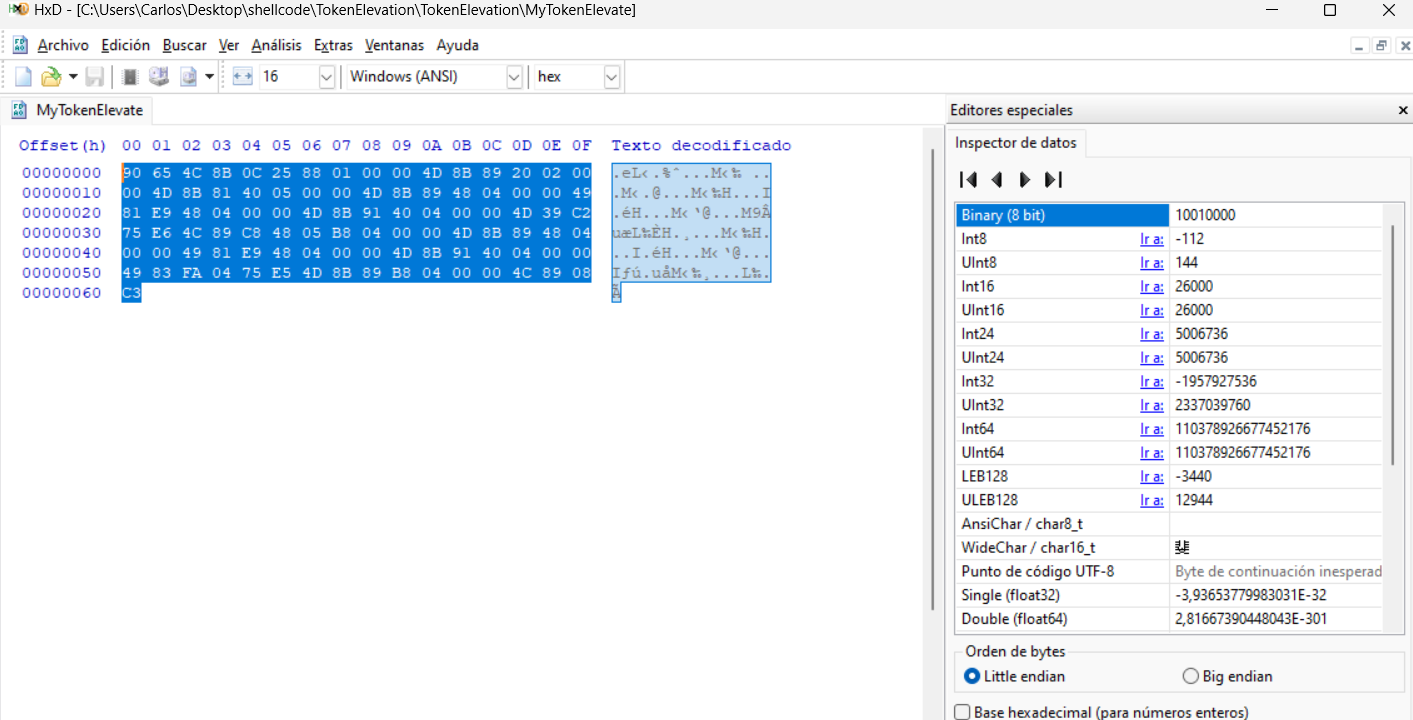The height and width of the screenshot is (720, 1413).
Task: Click the data inspector vertical scrollbar
Action: [x=1391, y=345]
